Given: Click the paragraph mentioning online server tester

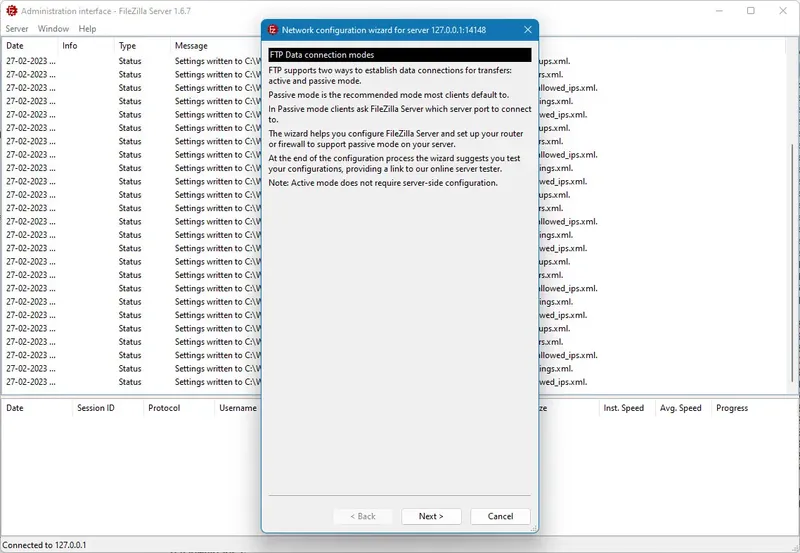Looking at the screenshot, I should point(394,163).
